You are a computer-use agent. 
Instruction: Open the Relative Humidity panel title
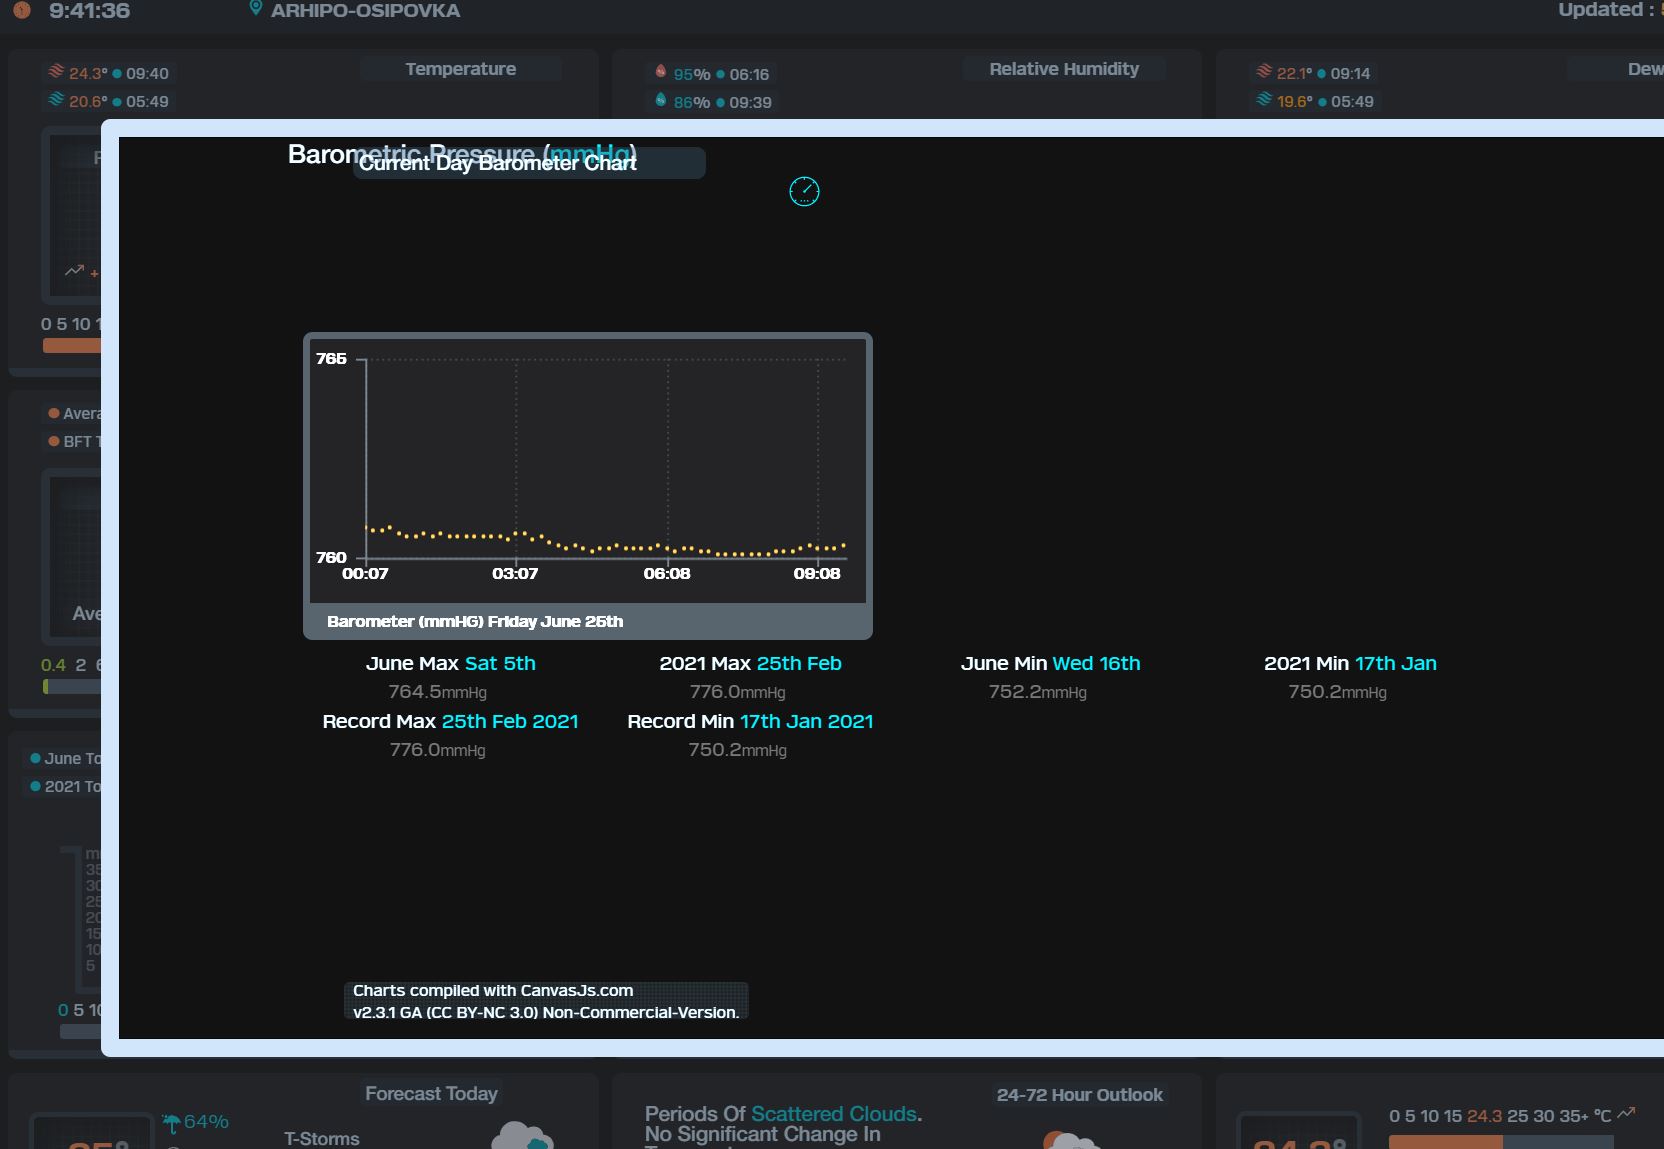point(1064,69)
